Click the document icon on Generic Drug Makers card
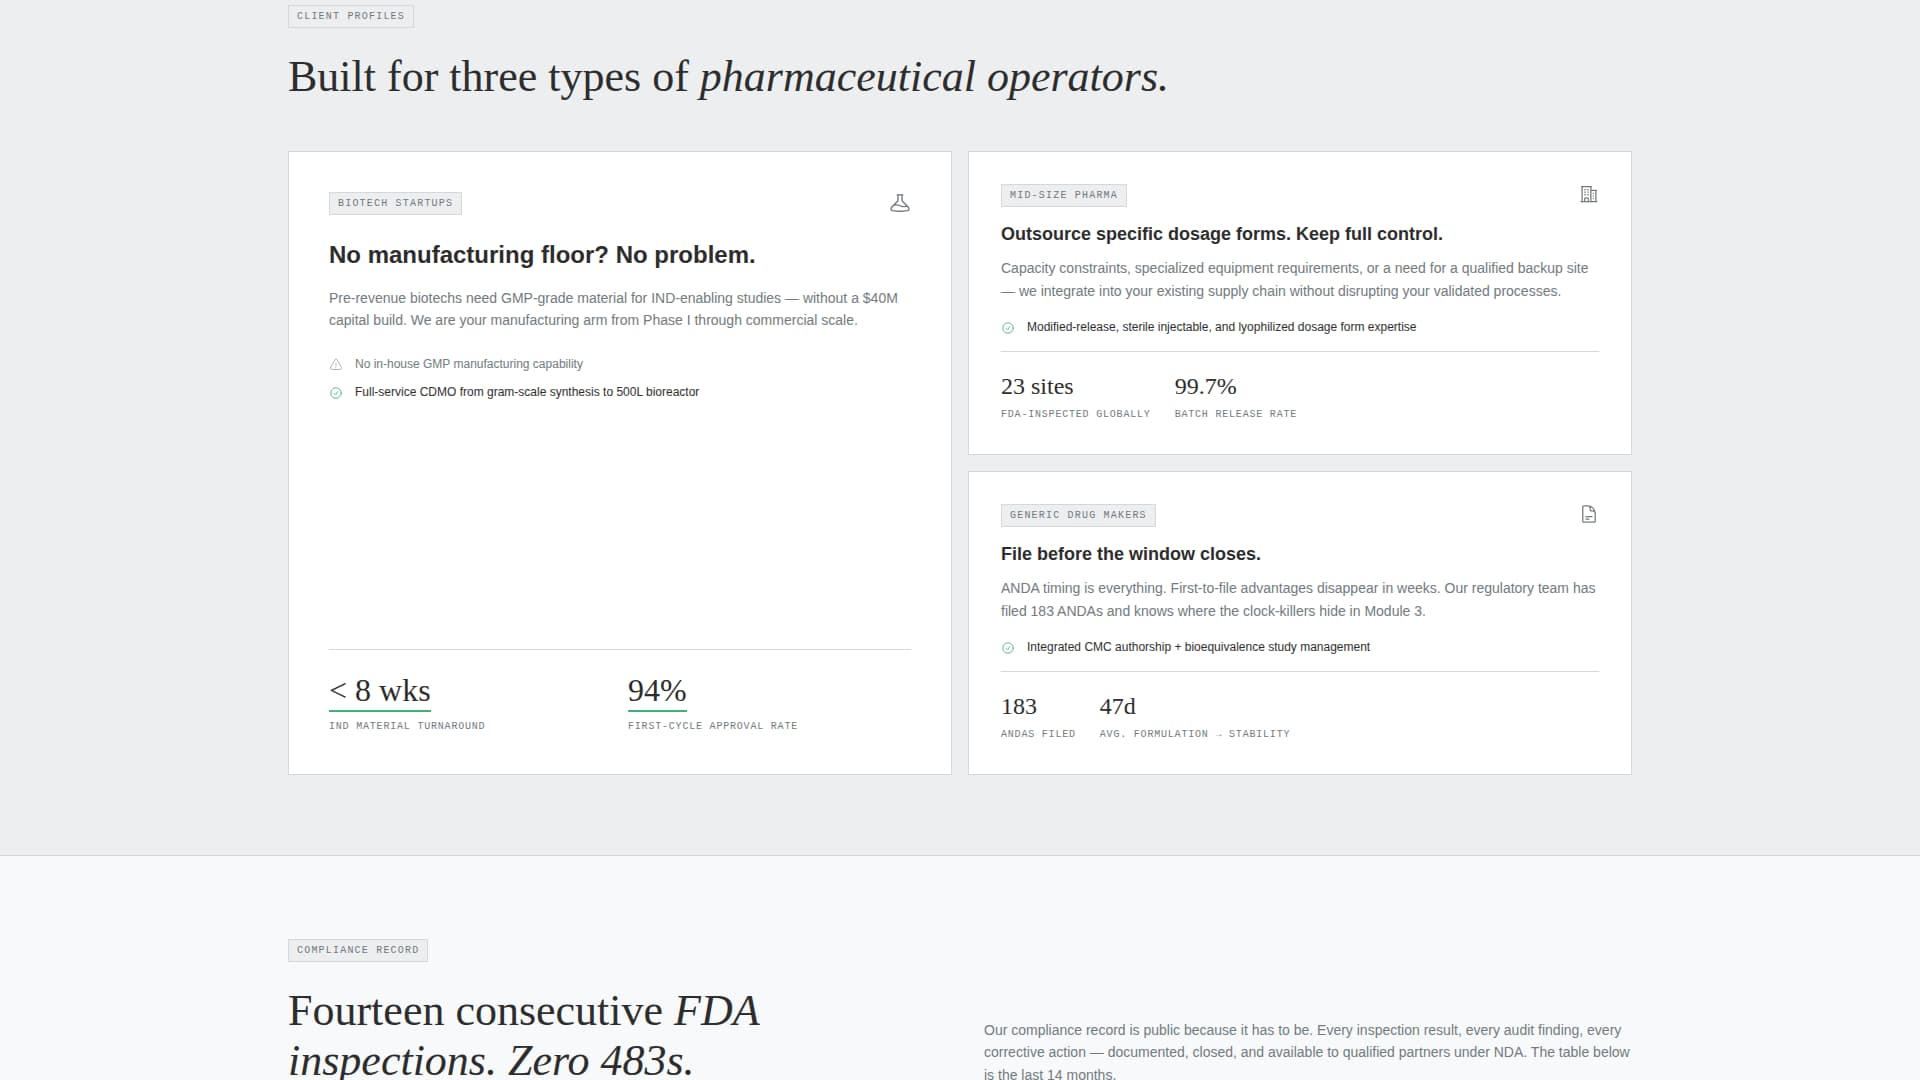 click(x=1588, y=514)
